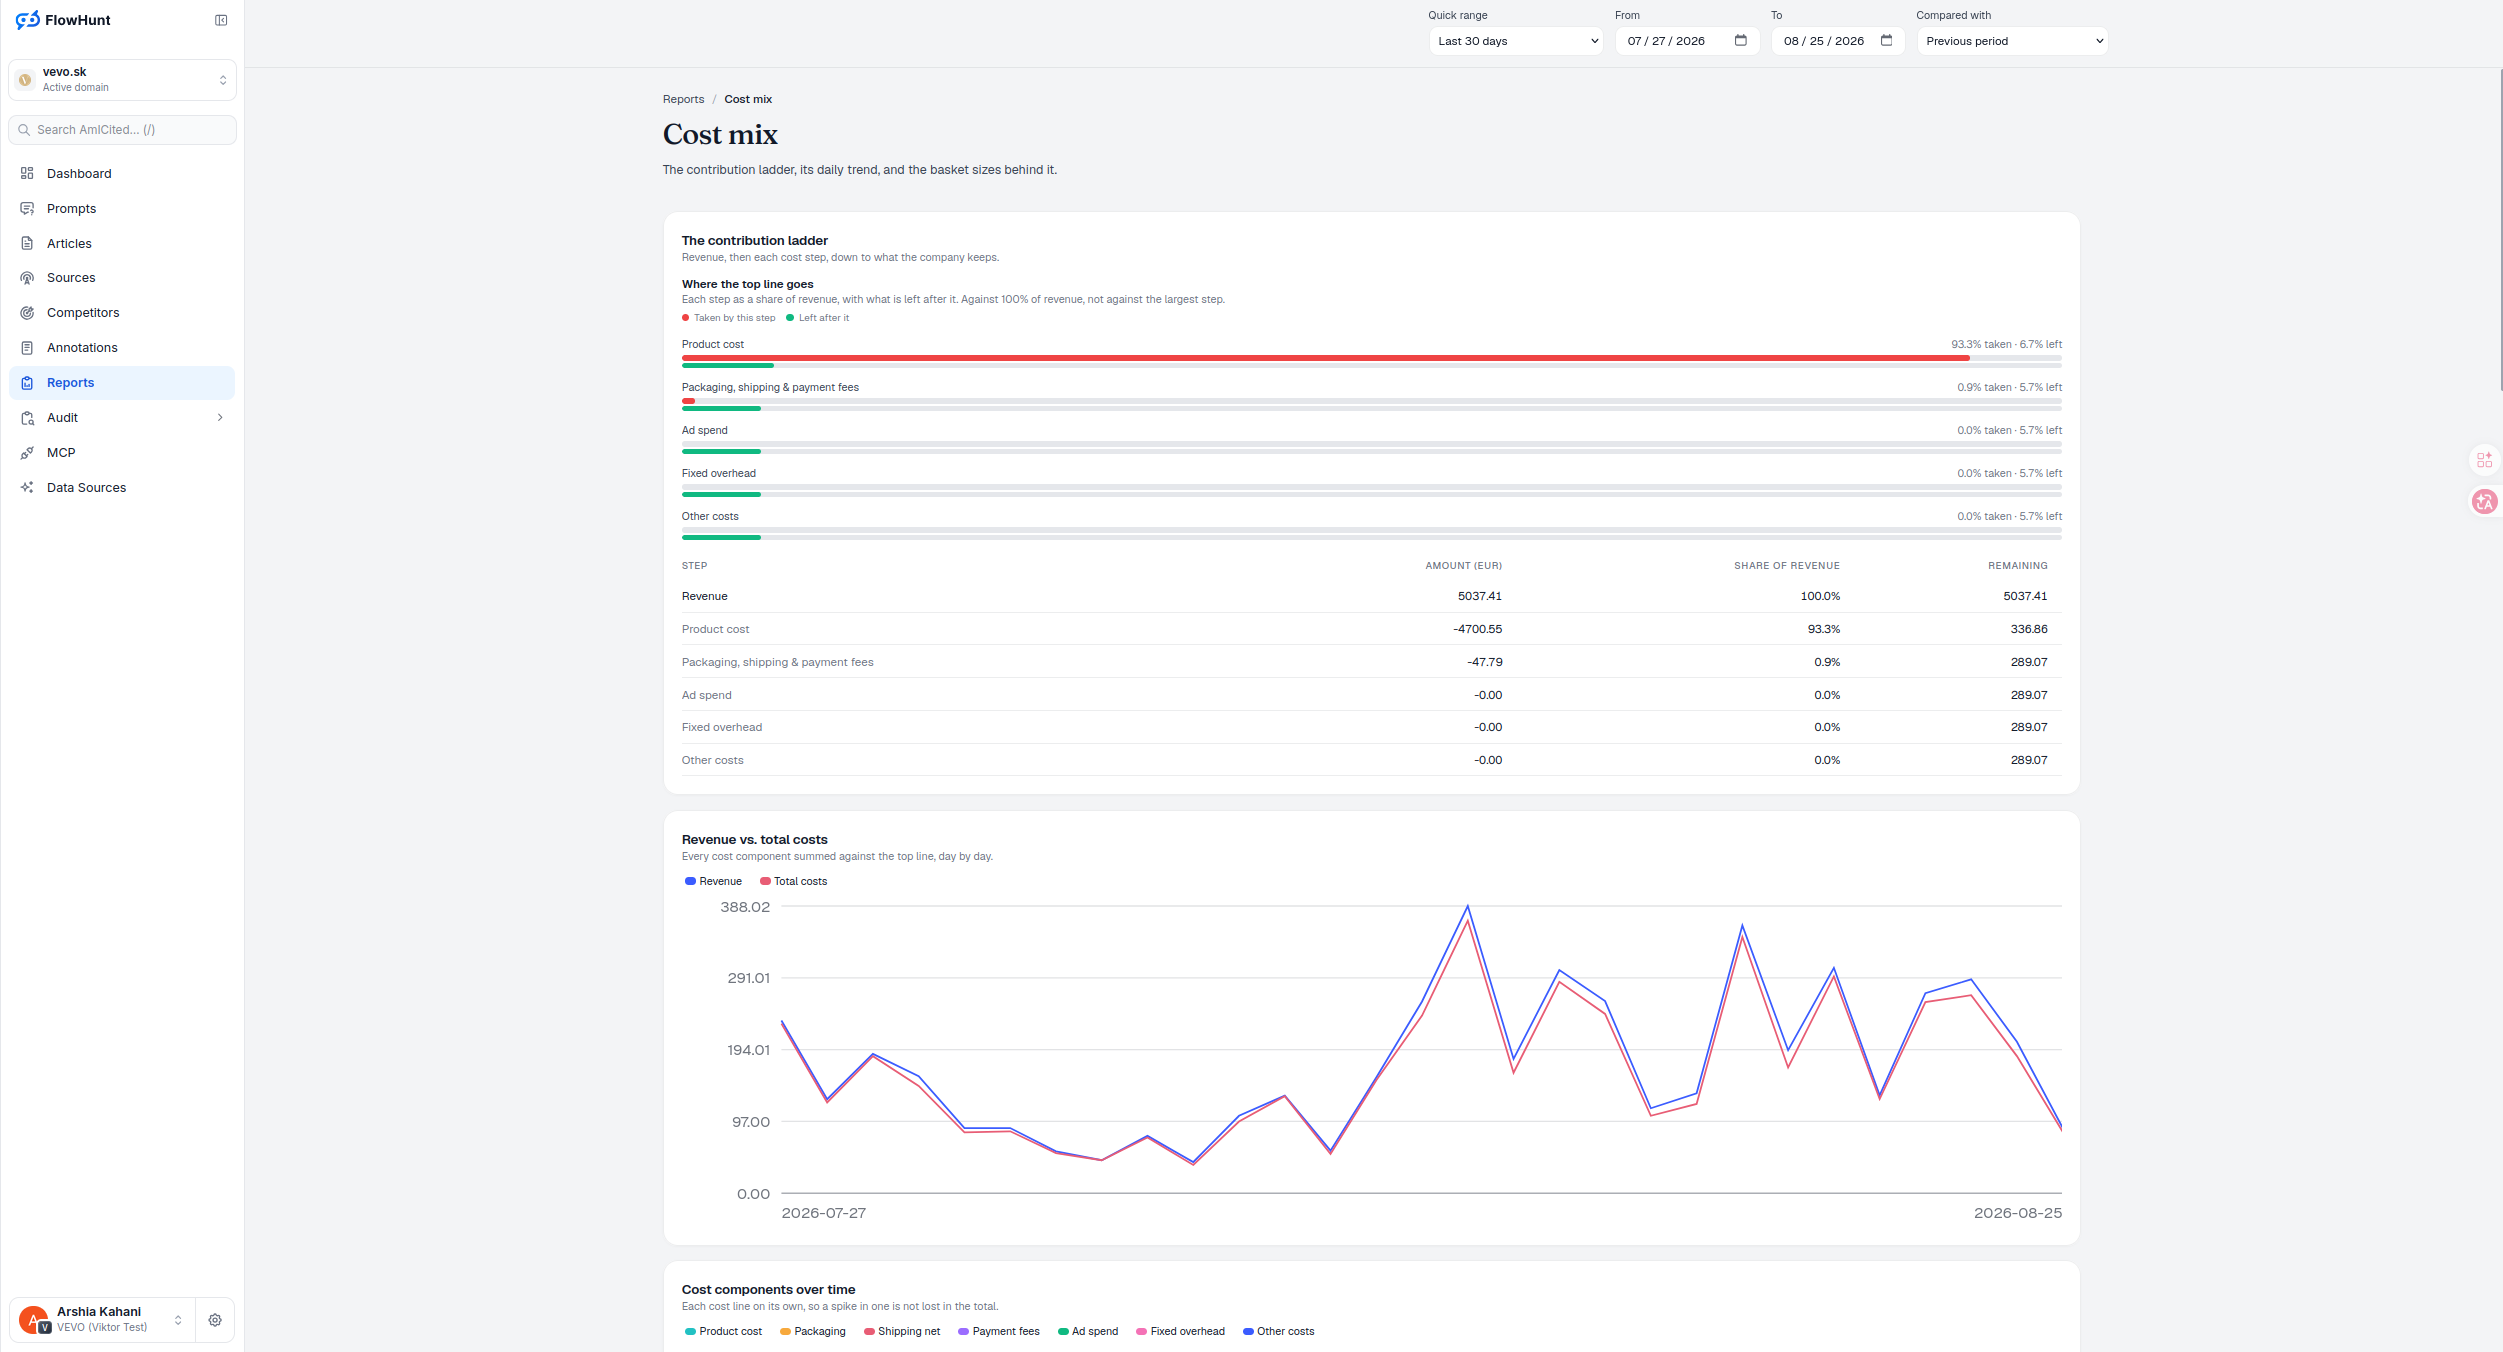Collapse the sidebar with panel icon
The width and height of the screenshot is (2503, 1352).
pyautogui.click(x=221, y=20)
